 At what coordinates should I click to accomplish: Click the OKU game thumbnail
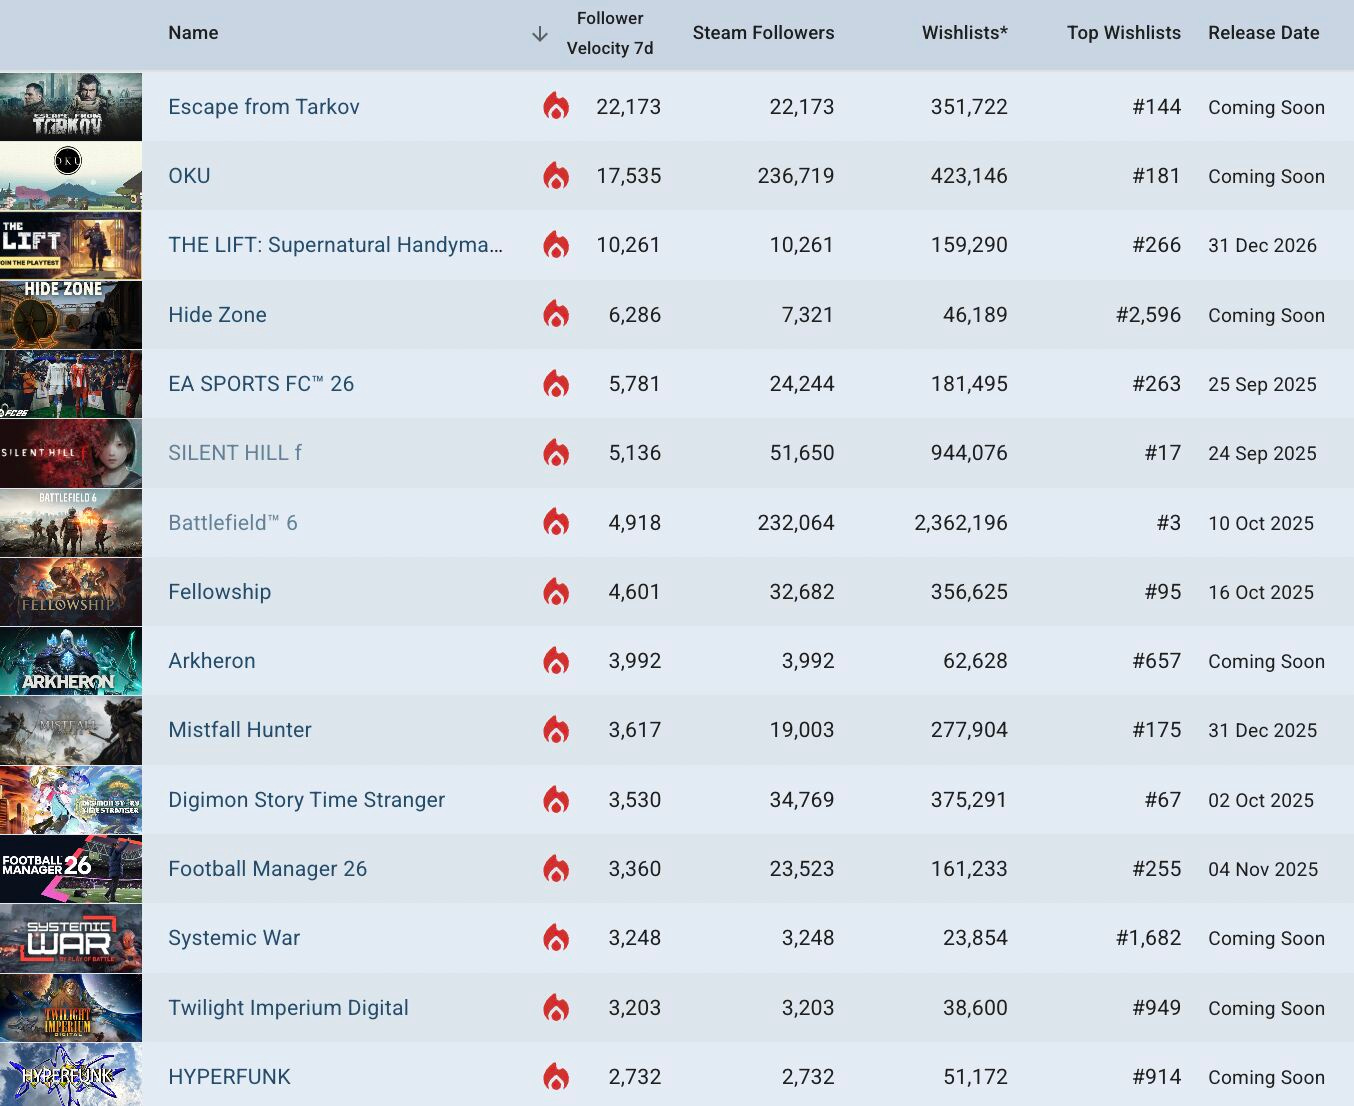[x=71, y=176]
